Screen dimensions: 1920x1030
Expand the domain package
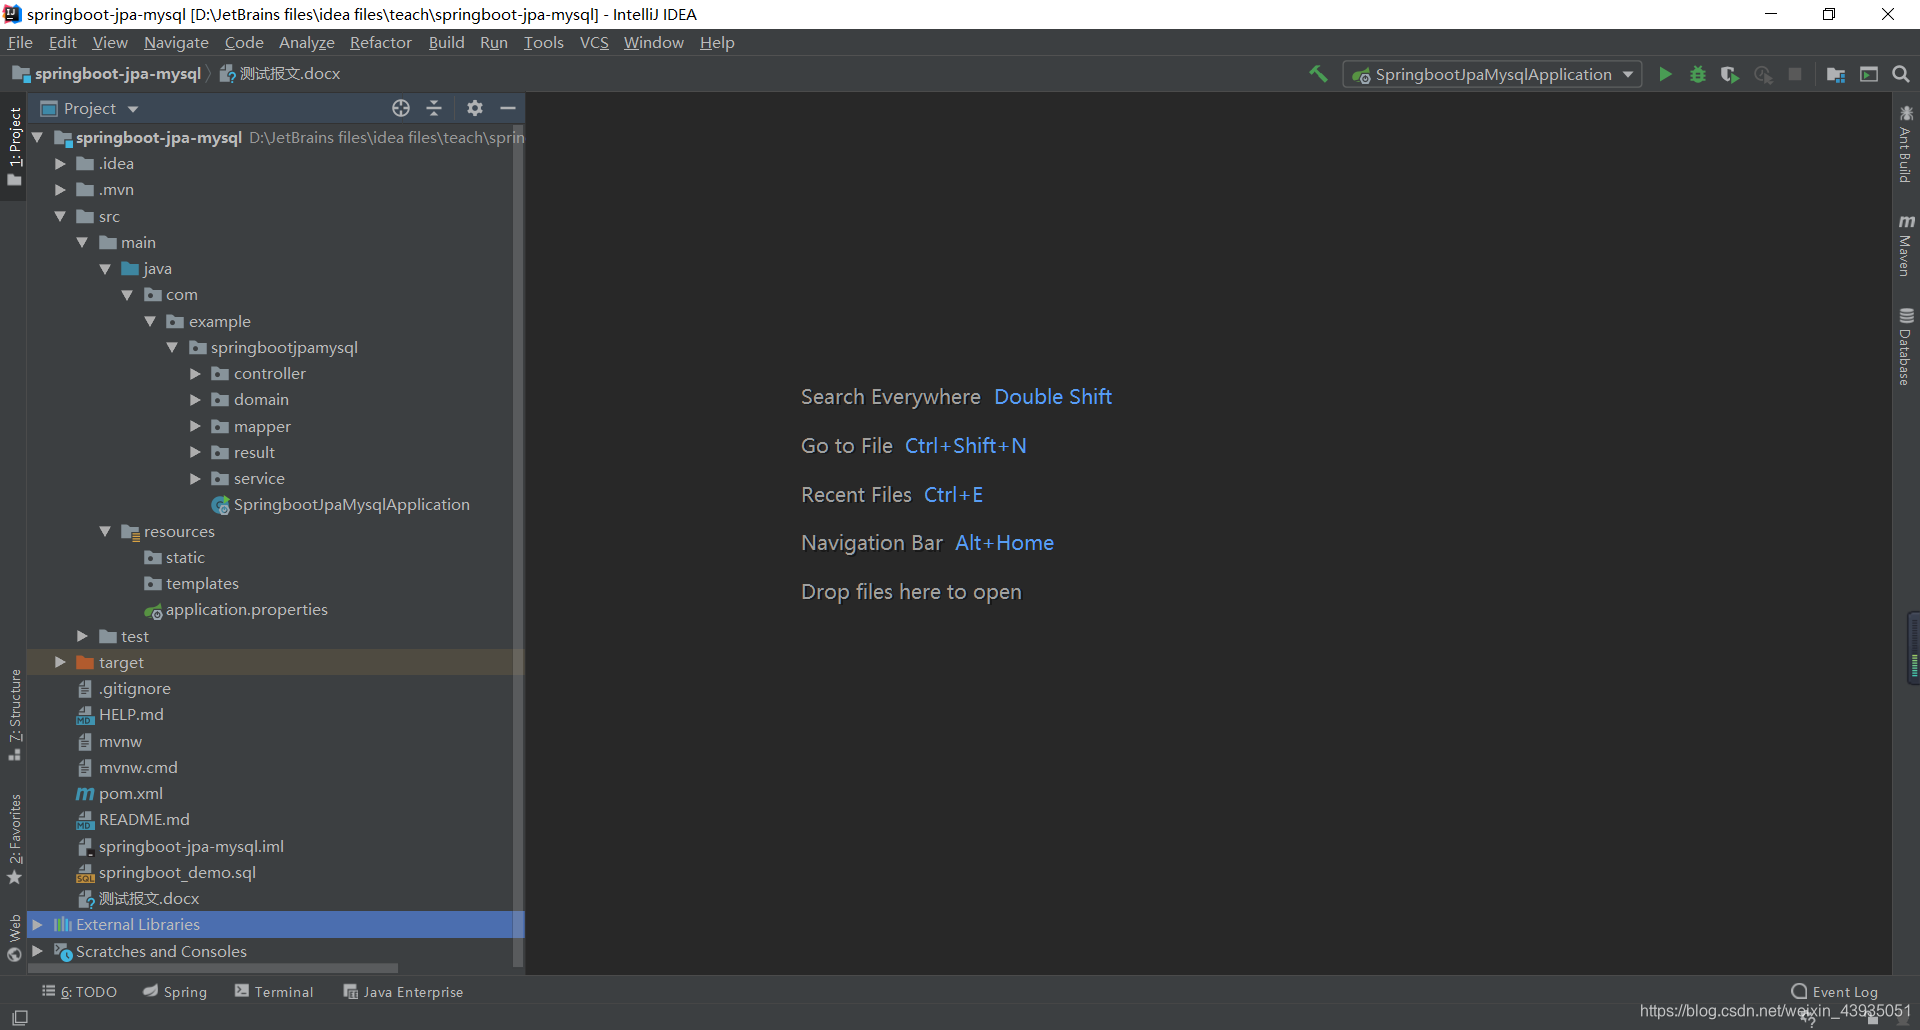coord(195,400)
